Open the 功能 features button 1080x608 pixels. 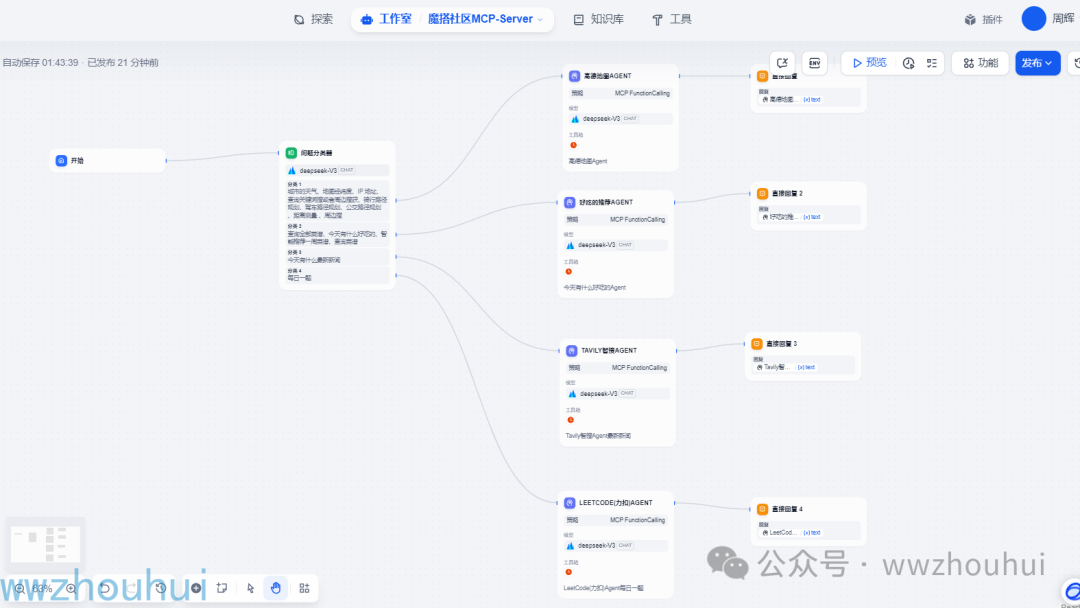pos(981,63)
